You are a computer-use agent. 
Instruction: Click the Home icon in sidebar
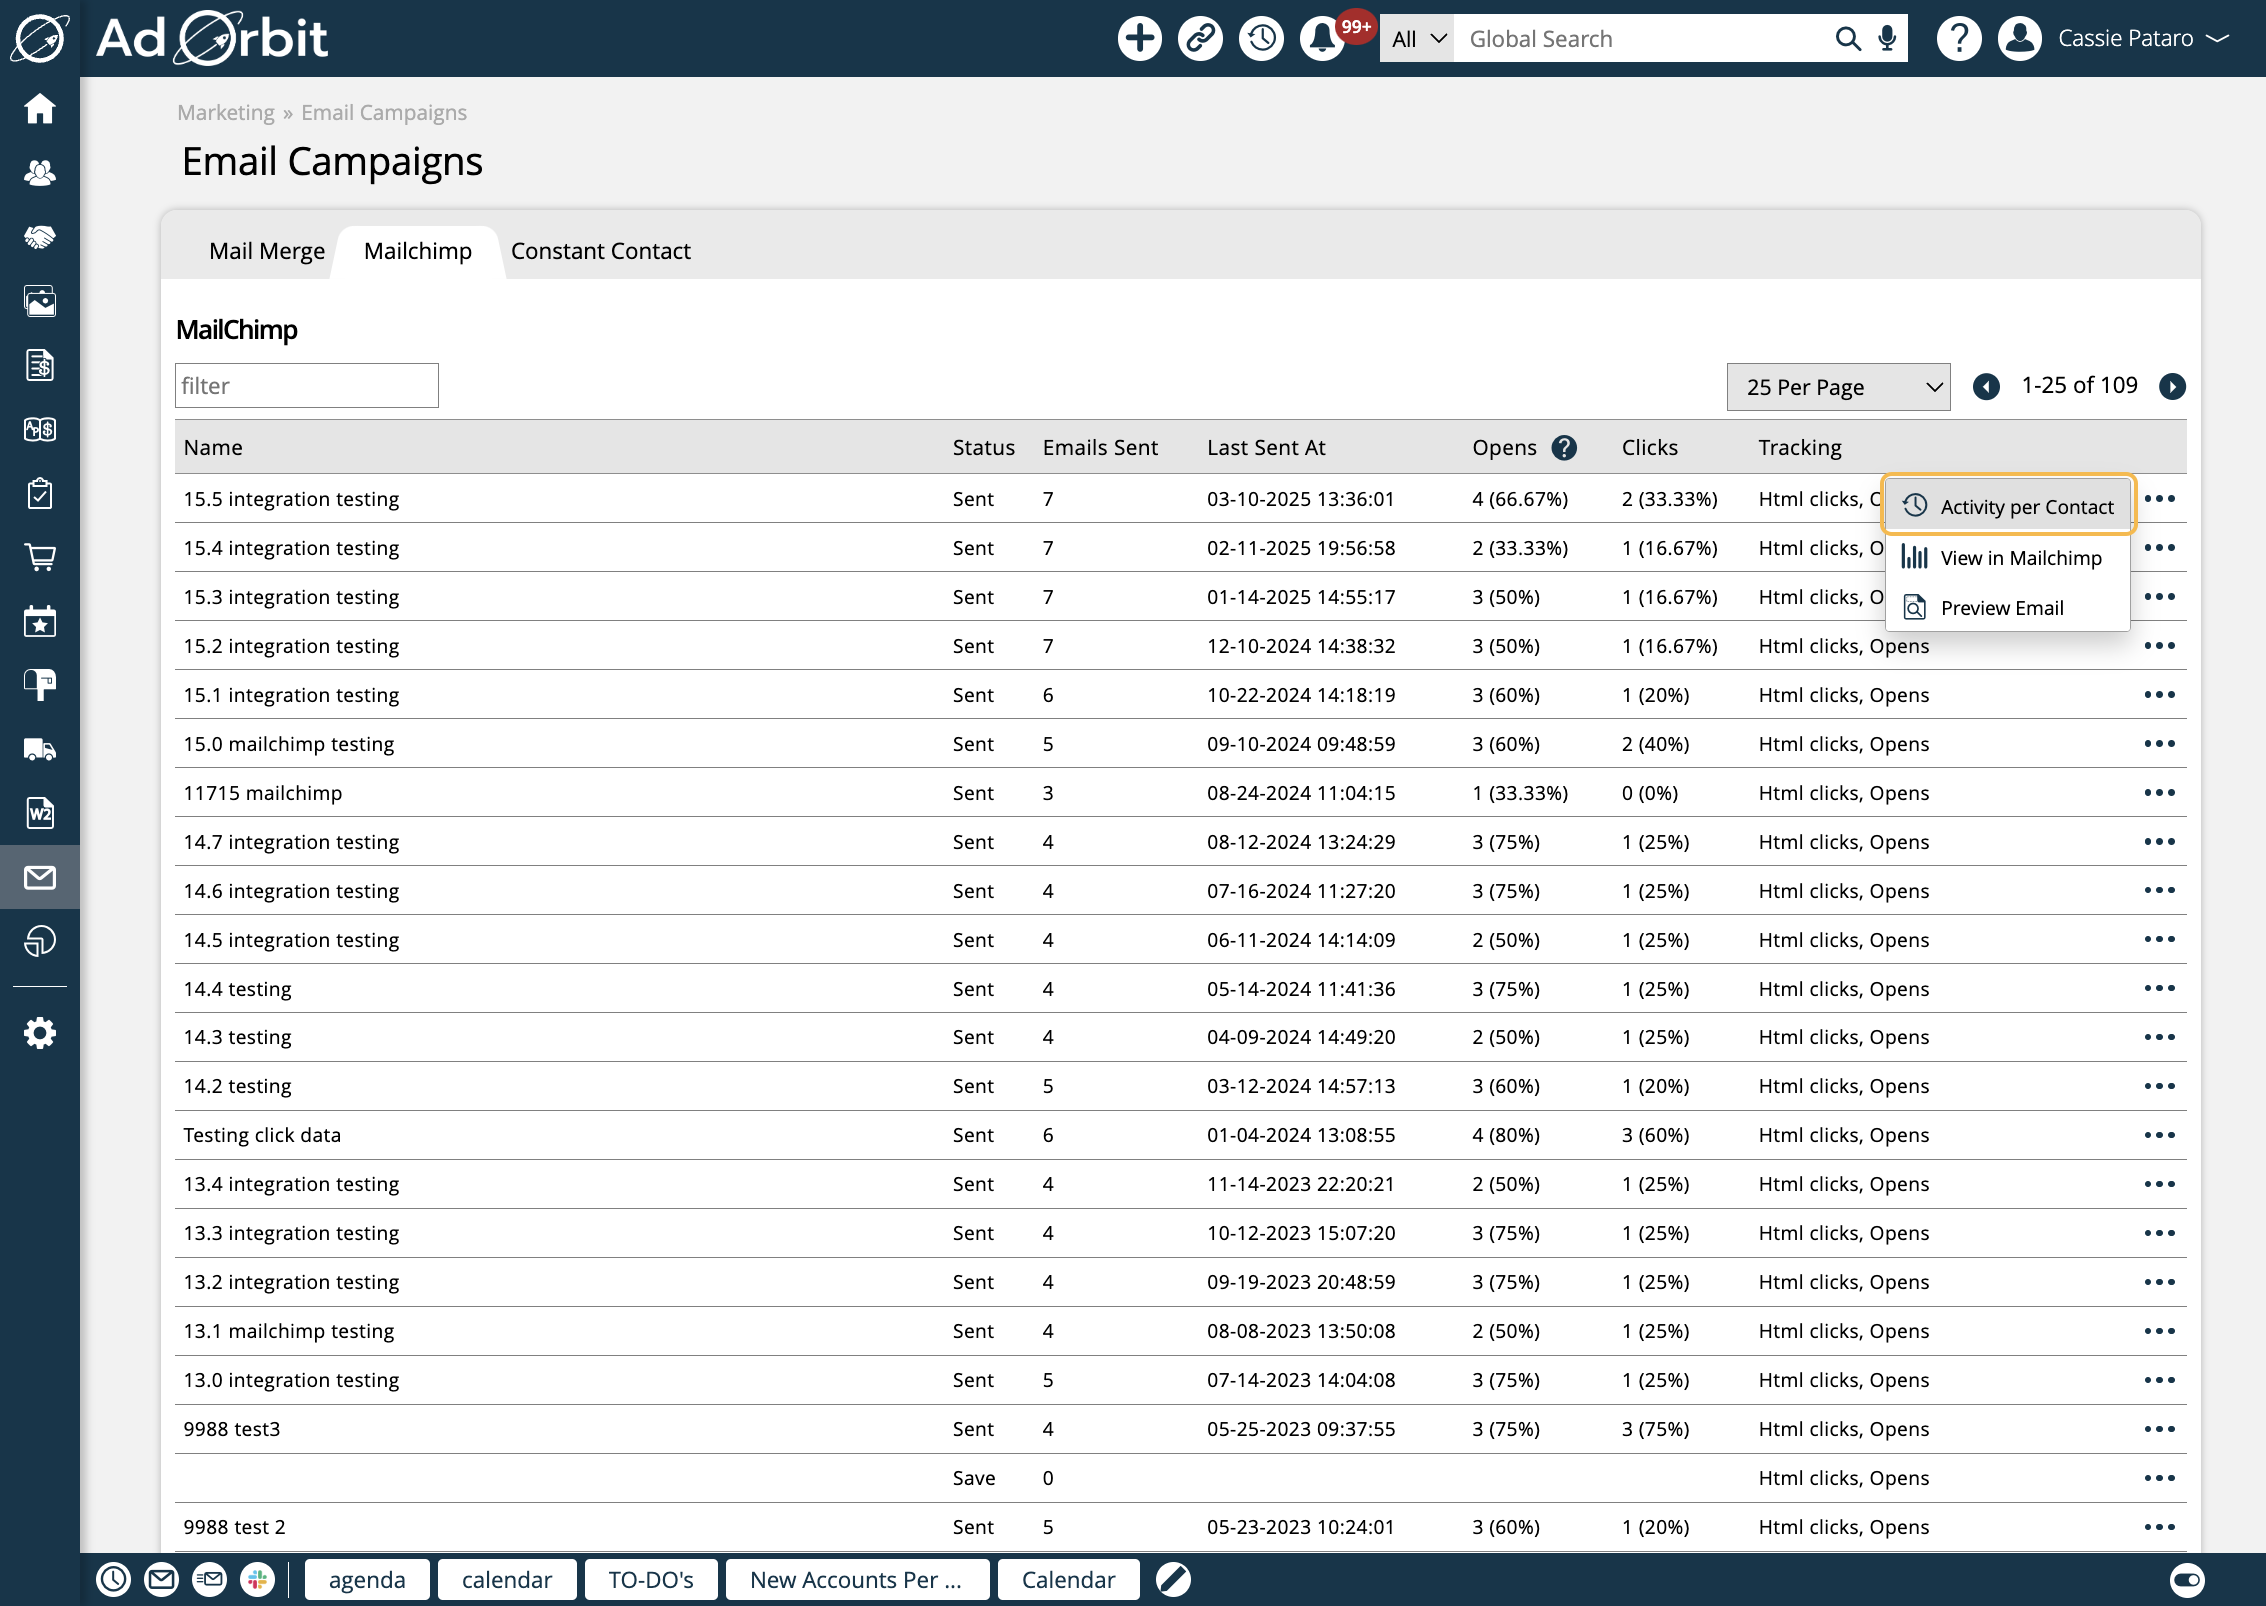point(40,108)
